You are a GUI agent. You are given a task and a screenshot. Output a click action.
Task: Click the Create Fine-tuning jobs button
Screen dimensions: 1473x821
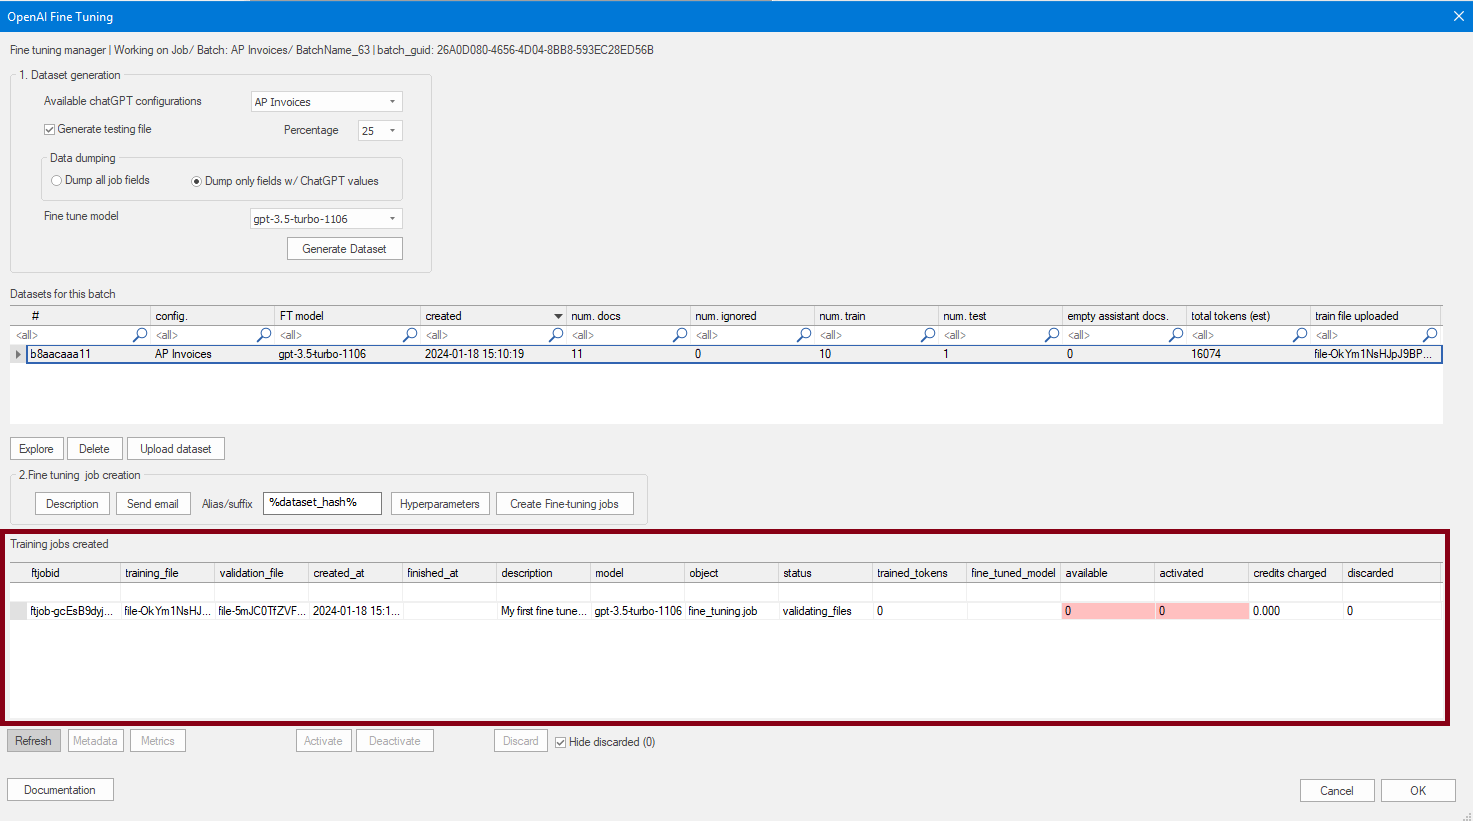(564, 504)
